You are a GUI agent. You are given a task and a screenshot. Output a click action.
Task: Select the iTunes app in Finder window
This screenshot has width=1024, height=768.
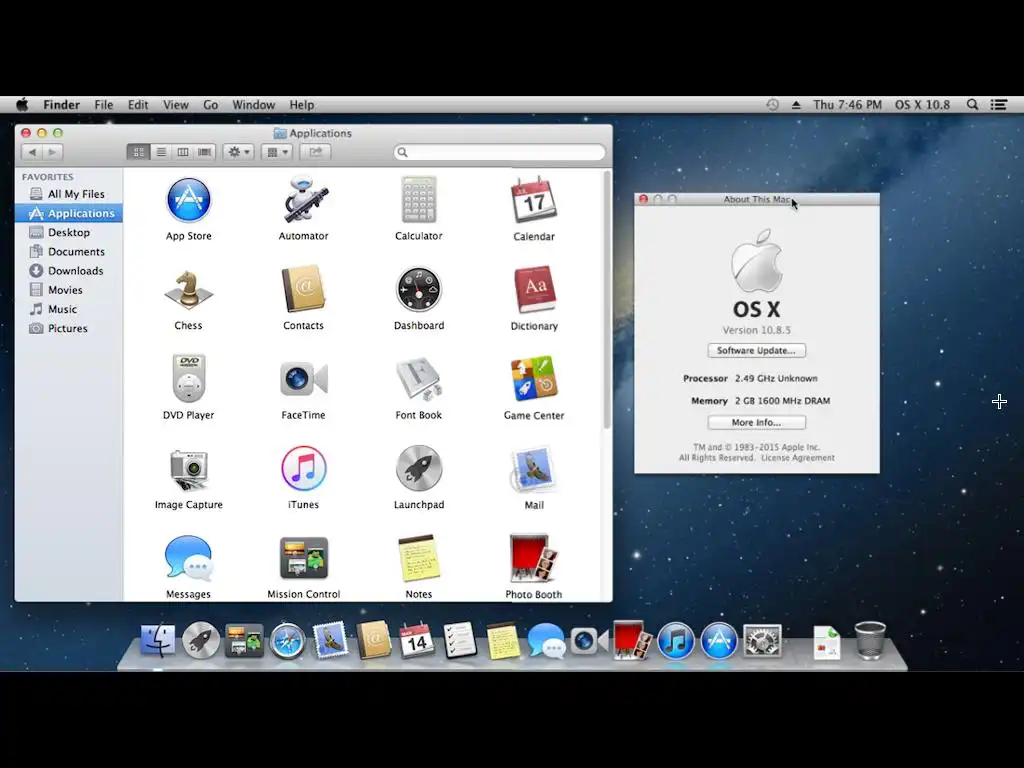[x=304, y=468]
